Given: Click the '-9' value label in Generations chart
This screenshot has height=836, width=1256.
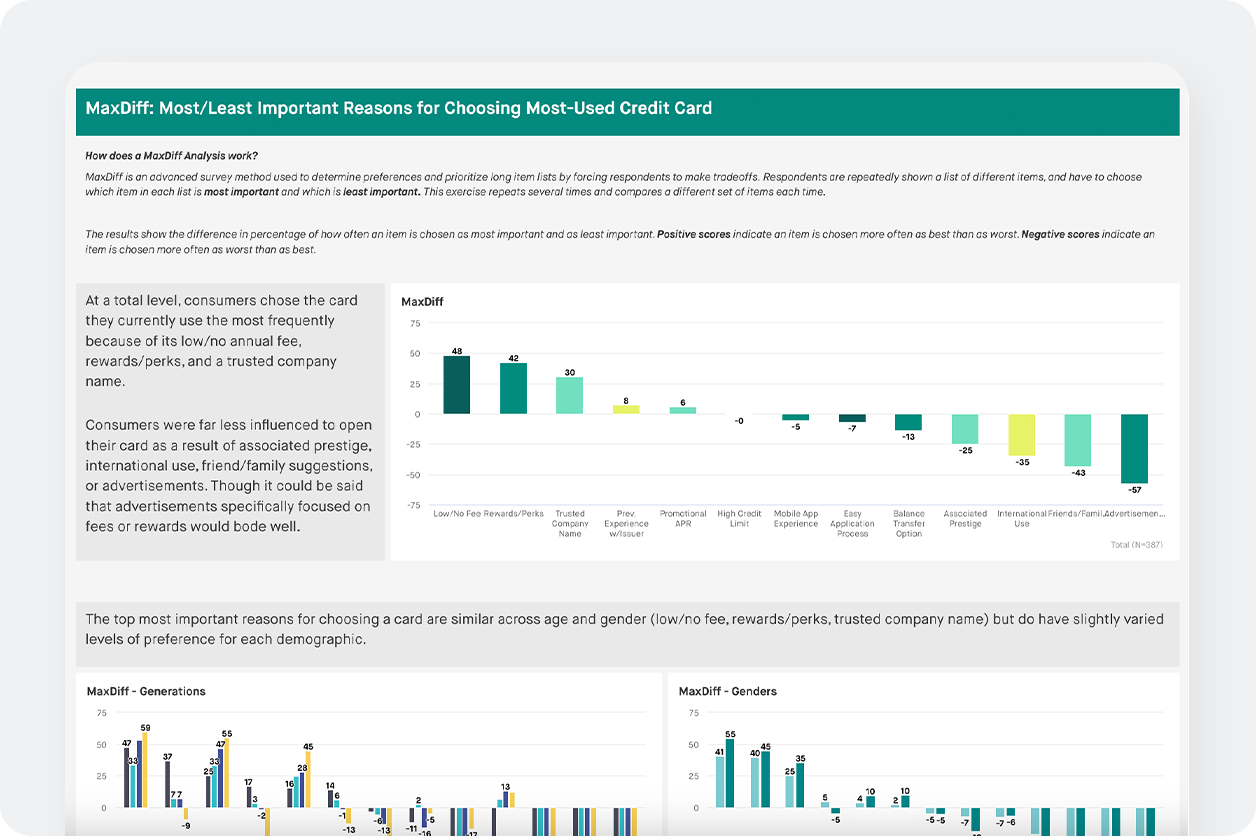Looking at the screenshot, I should tap(186, 825).
